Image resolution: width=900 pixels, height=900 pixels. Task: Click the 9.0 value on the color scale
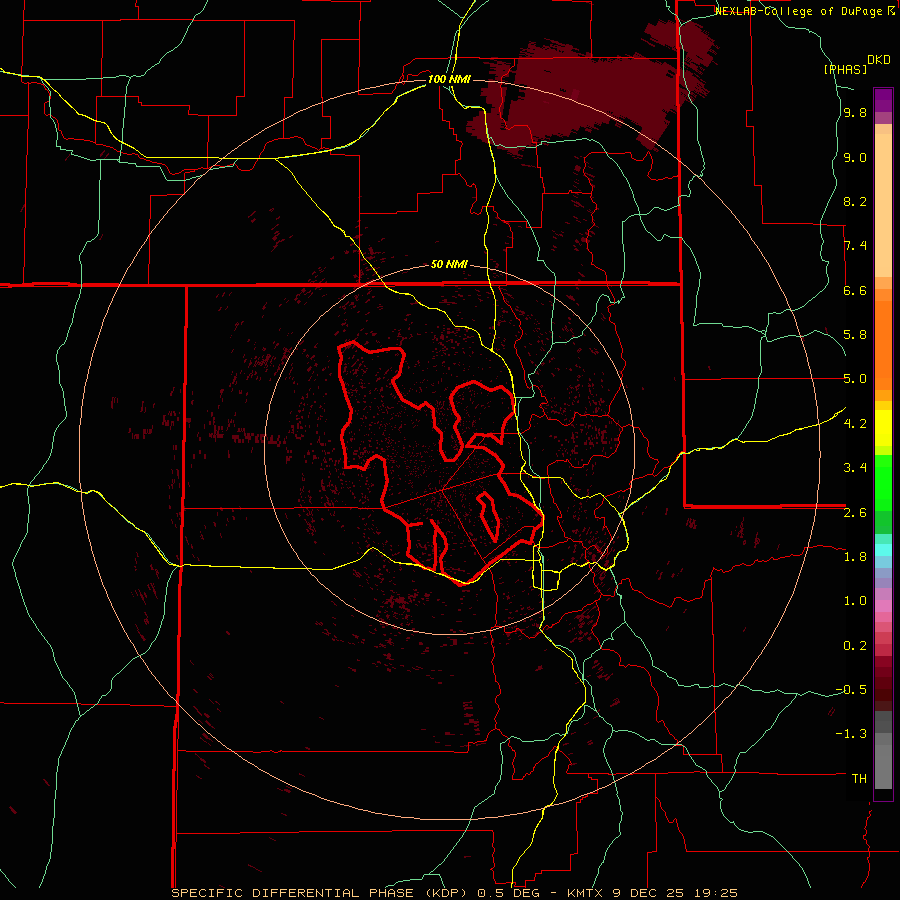pos(855,157)
